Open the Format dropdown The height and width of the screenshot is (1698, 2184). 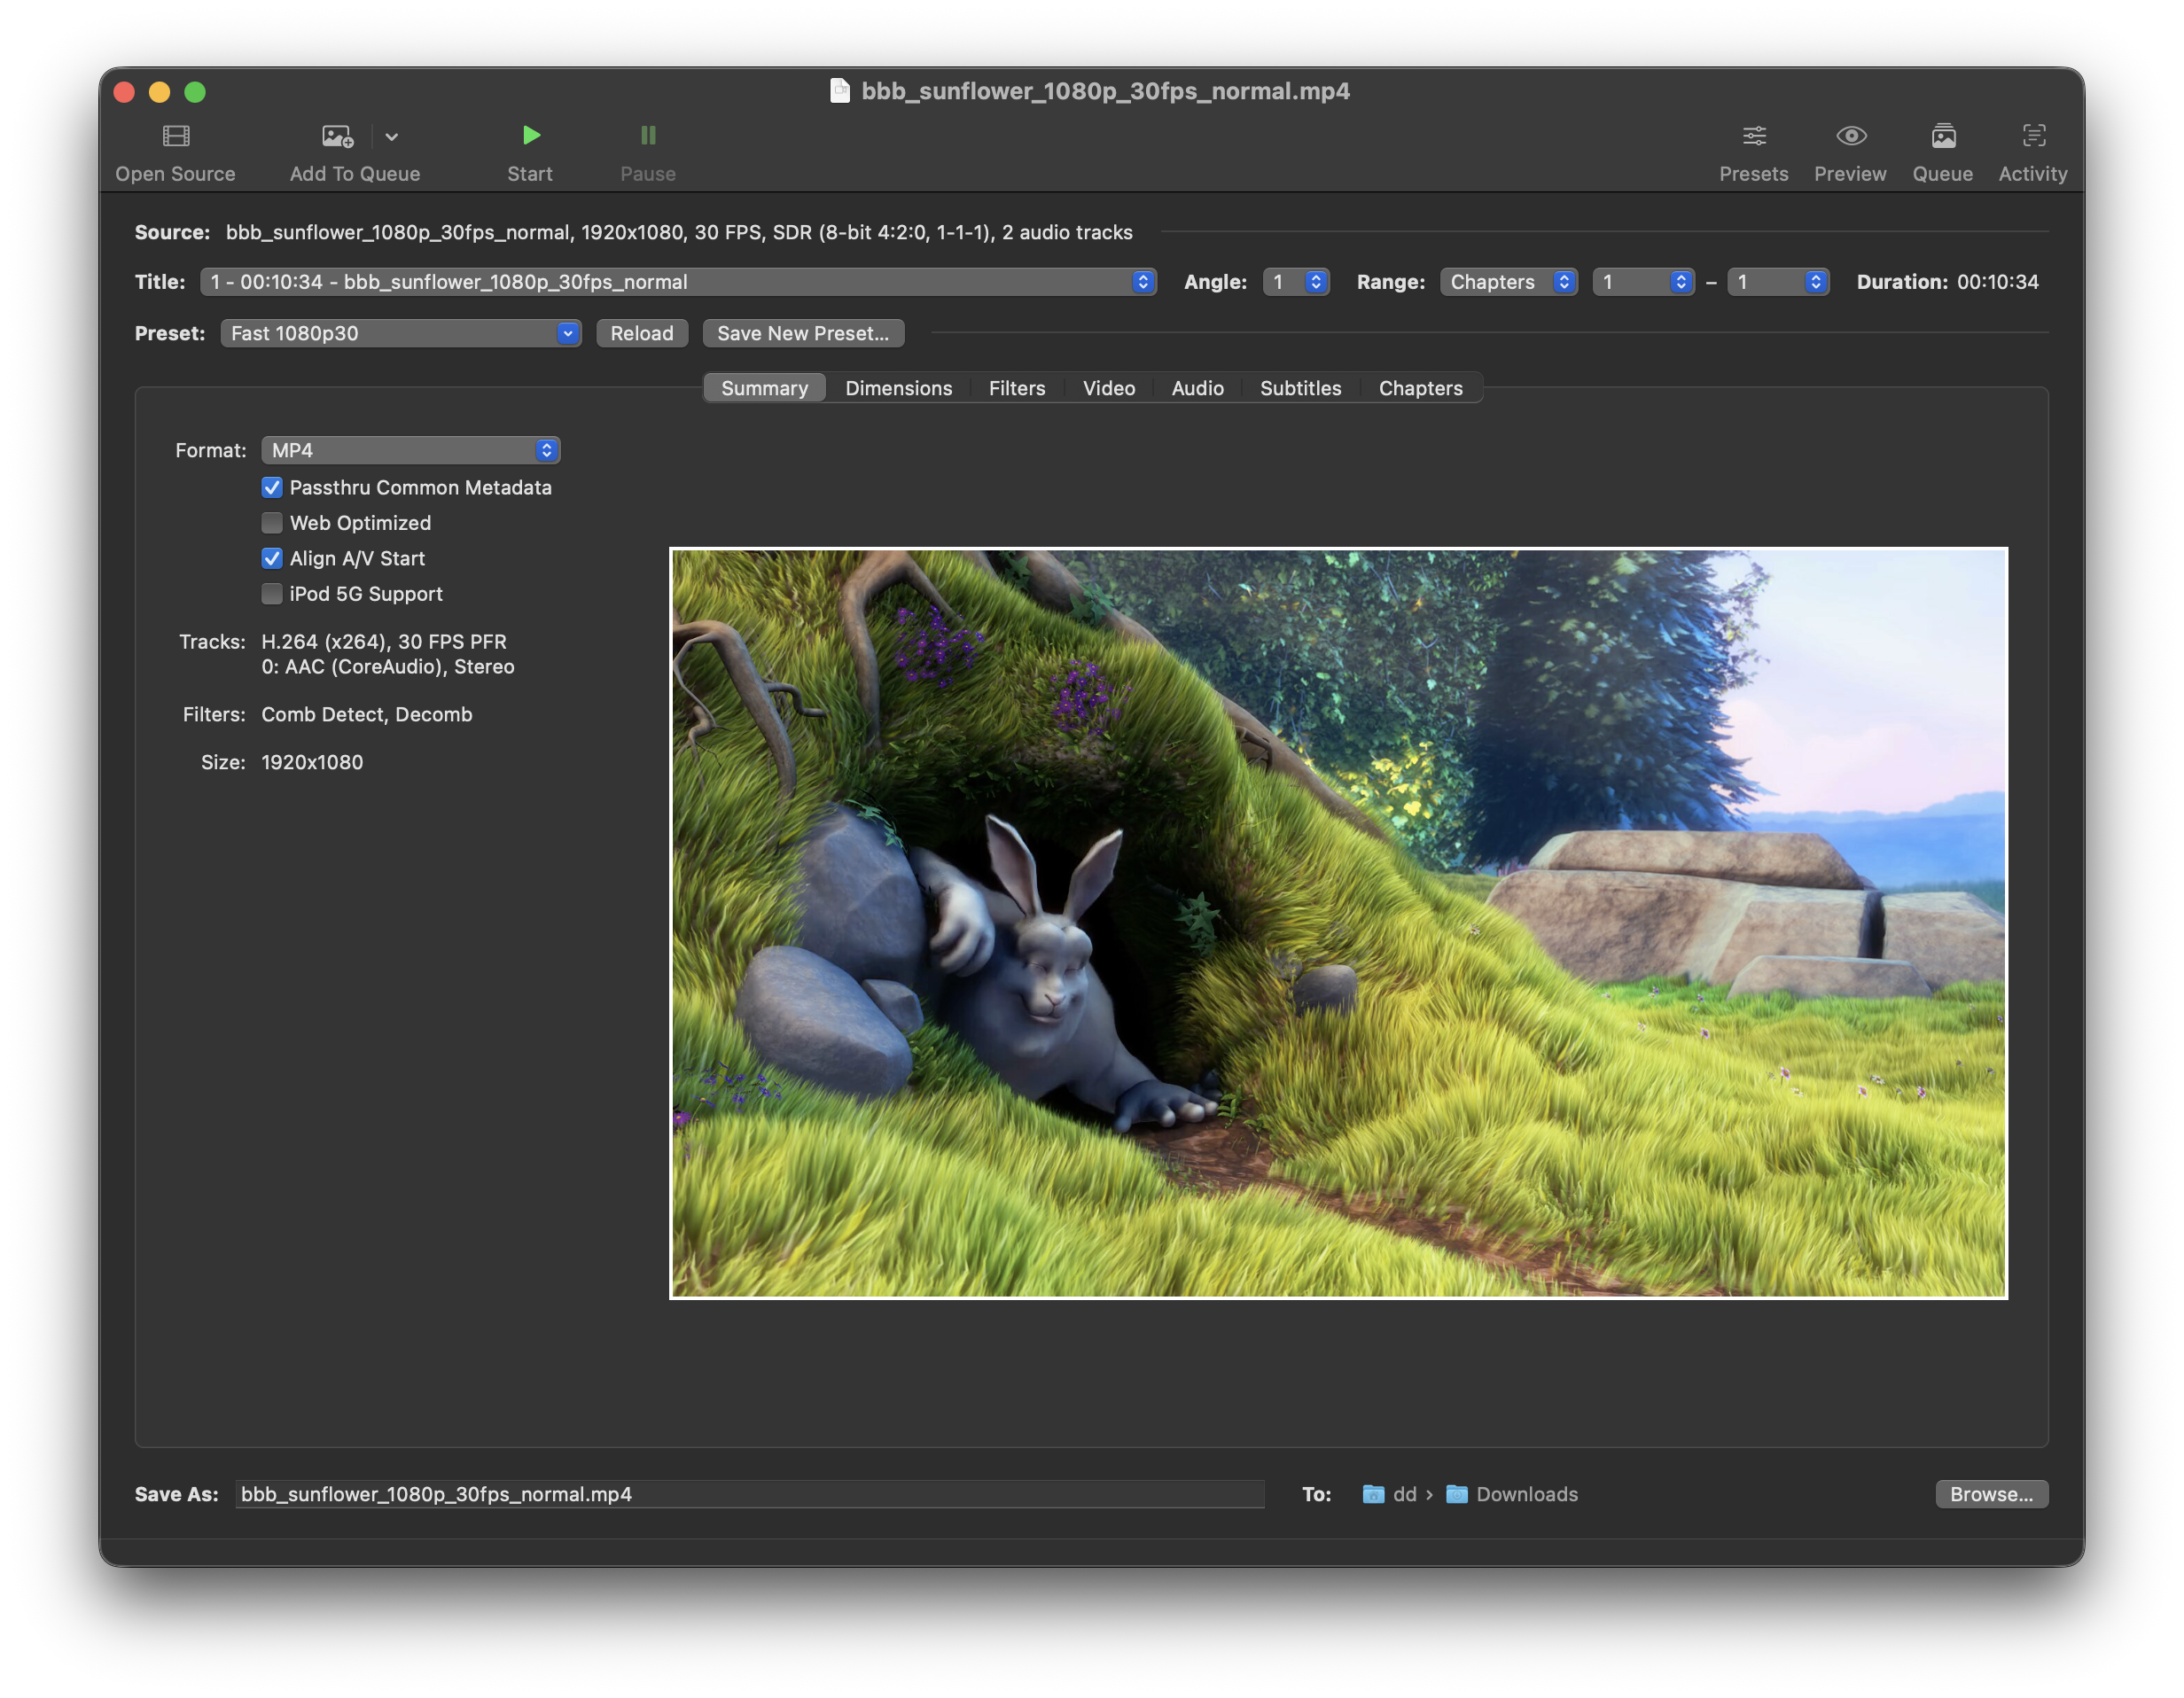(x=411, y=450)
